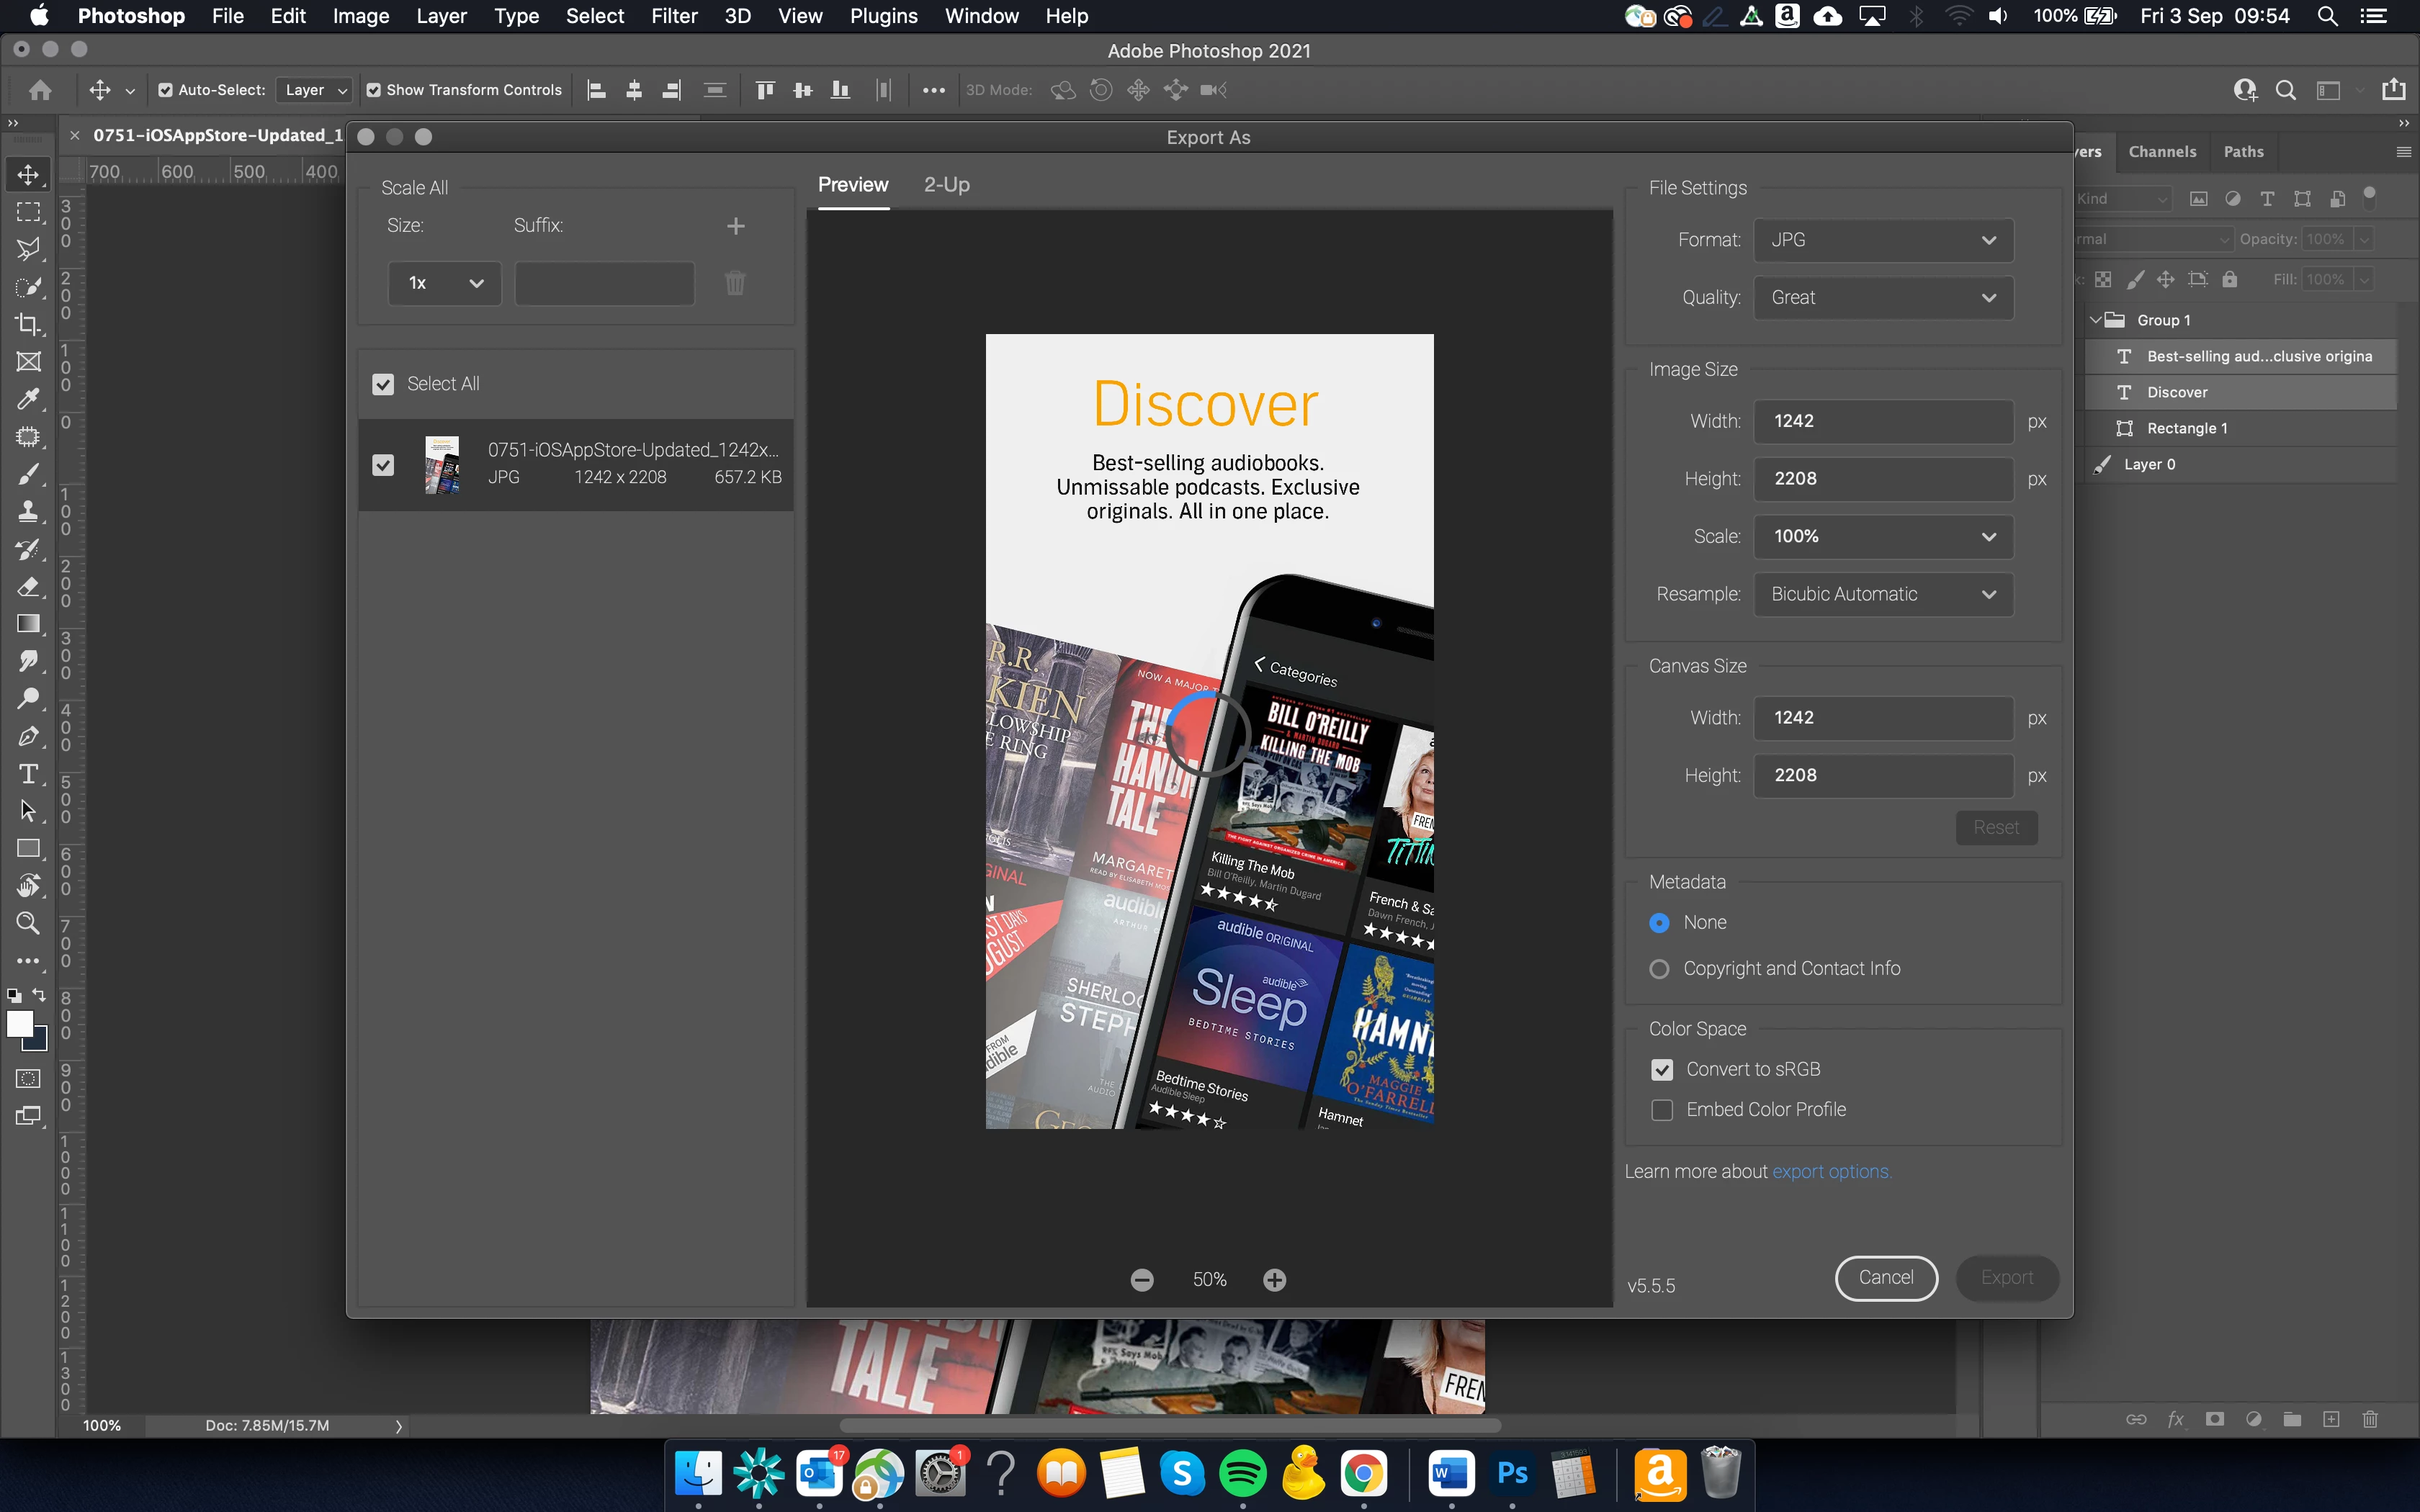The height and width of the screenshot is (1512, 2420).
Task: Select the Type tool in the toolbar
Action: [x=28, y=774]
